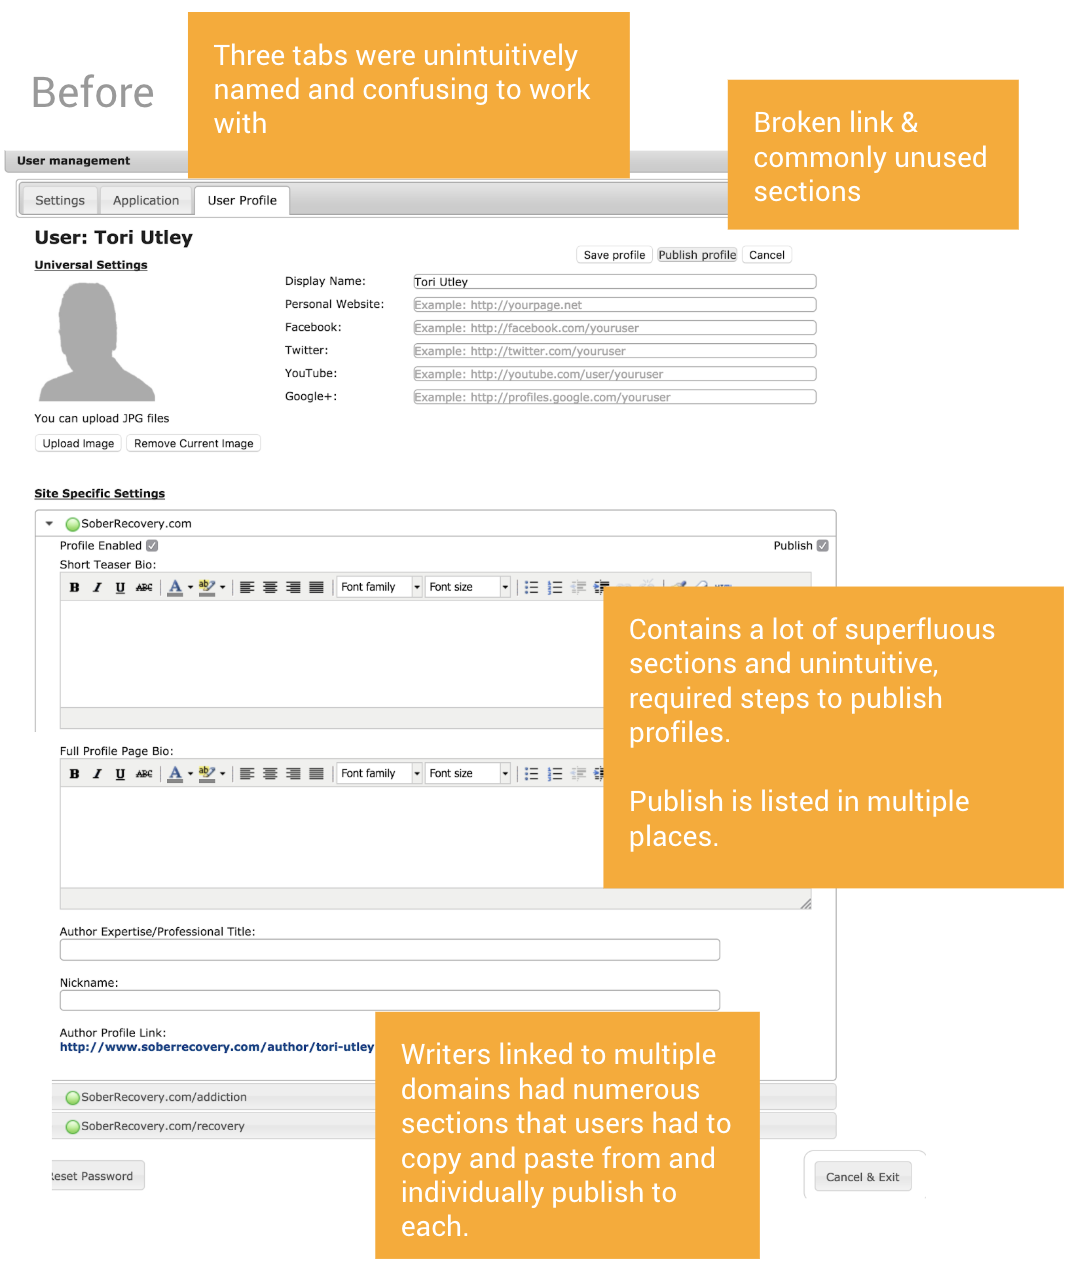The height and width of the screenshot is (1262, 1078).
Task: Center align text in Short Teaser Bio editor
Action: [x=270, y=588]
